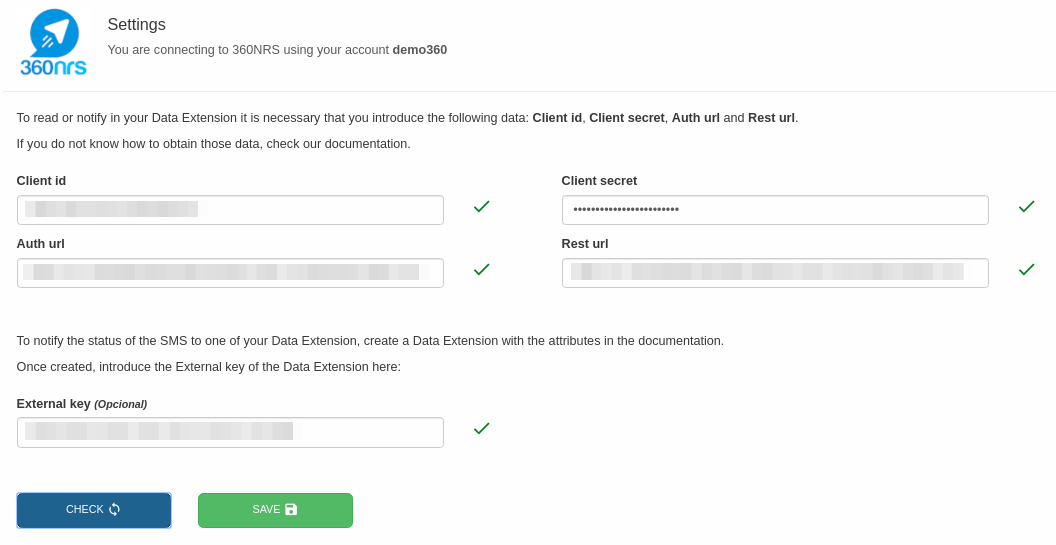Click the green checkmark beside Client secret
This screenshot has width=1056, height=545.
(x=1026, y=206)
